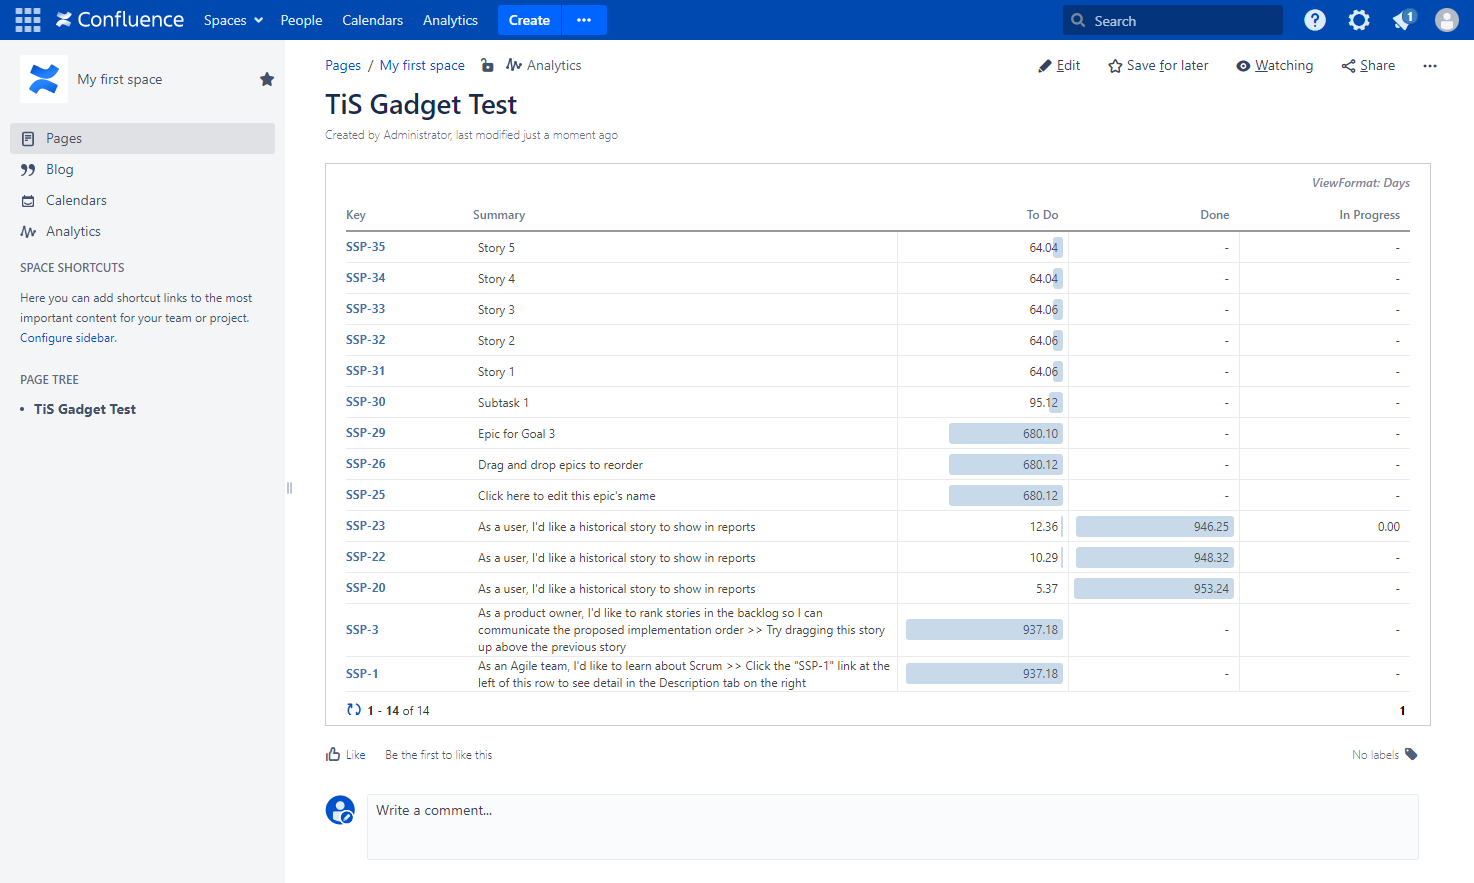The height and width of the screenshot is (883, 1474).
Task: Open the settings gear menu
Action: tap(1359, 20)
